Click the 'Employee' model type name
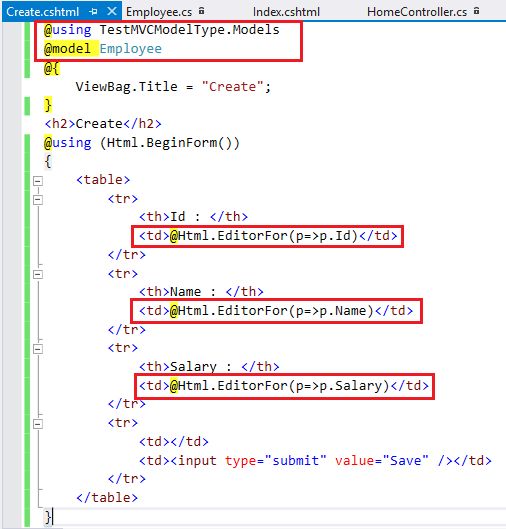The height and width of the screenshot is (529, 506). (x=131, y=49)
